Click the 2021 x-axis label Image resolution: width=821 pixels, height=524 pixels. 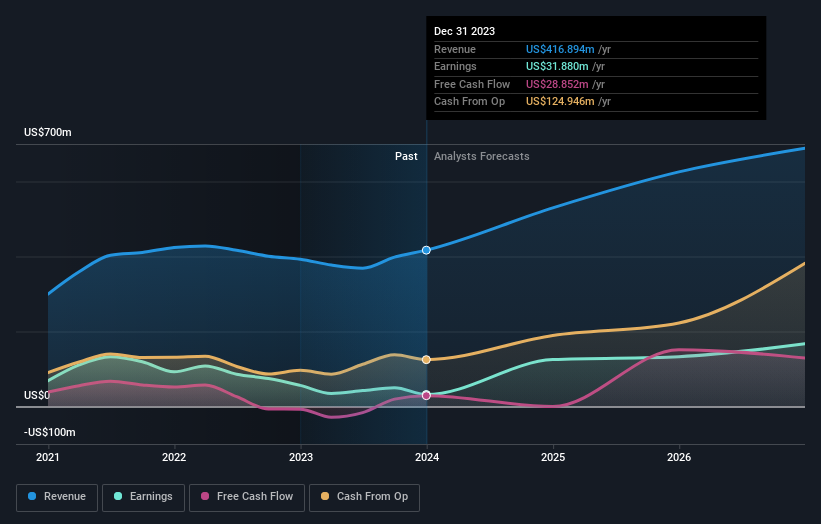point(48,458)
